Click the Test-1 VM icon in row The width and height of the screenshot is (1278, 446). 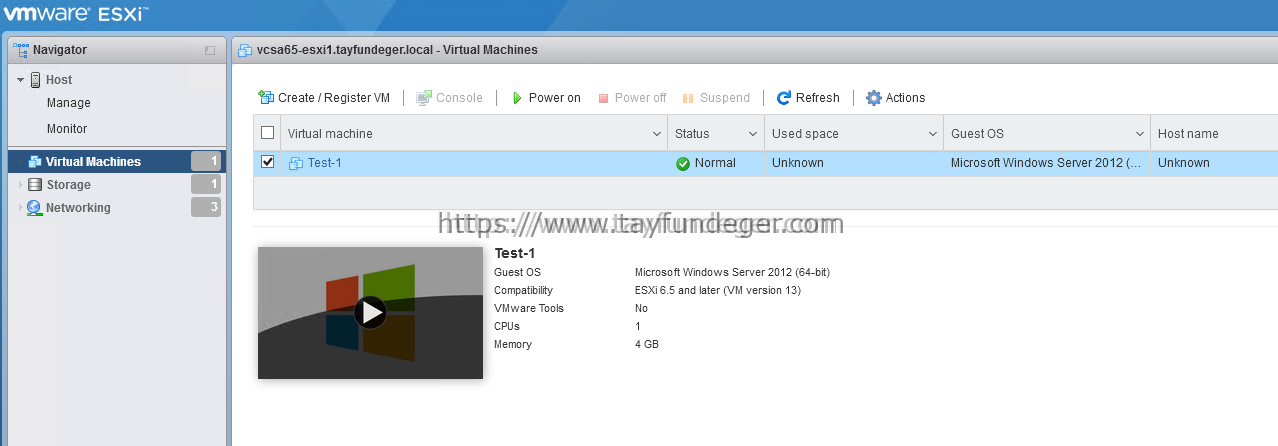tap(296, 163)
